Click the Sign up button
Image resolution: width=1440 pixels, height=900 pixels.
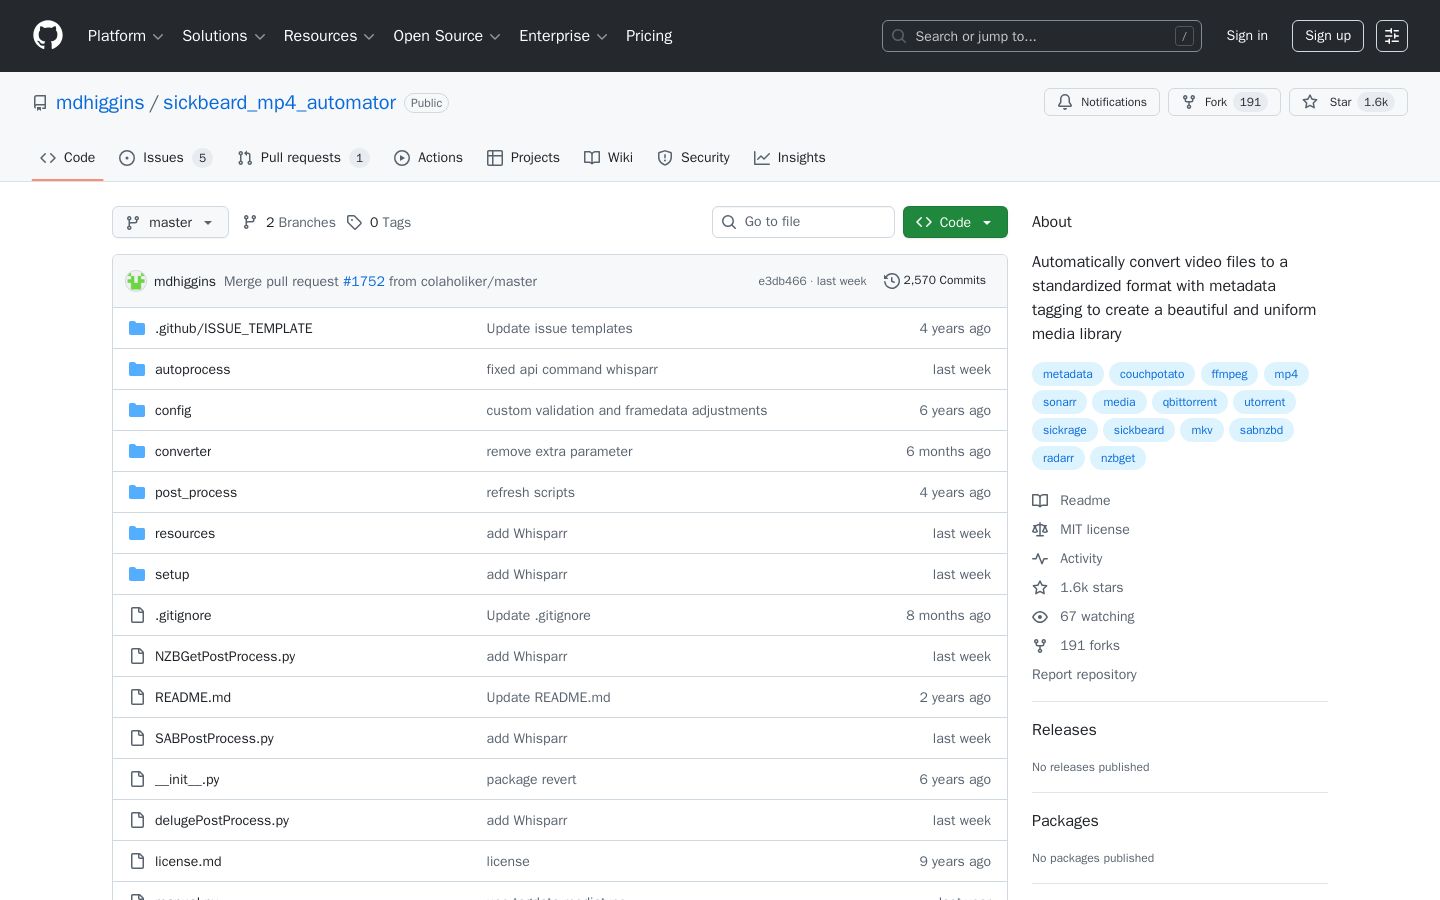point(1328,36)
